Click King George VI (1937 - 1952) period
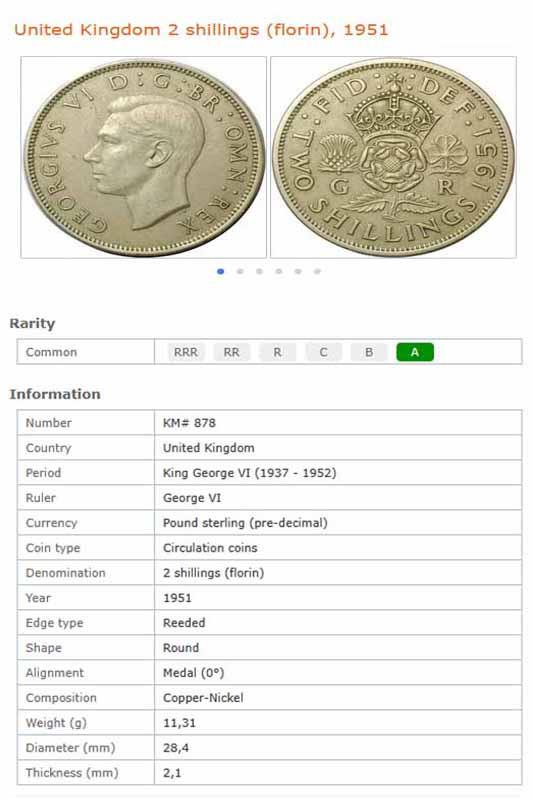 (249, 473)
